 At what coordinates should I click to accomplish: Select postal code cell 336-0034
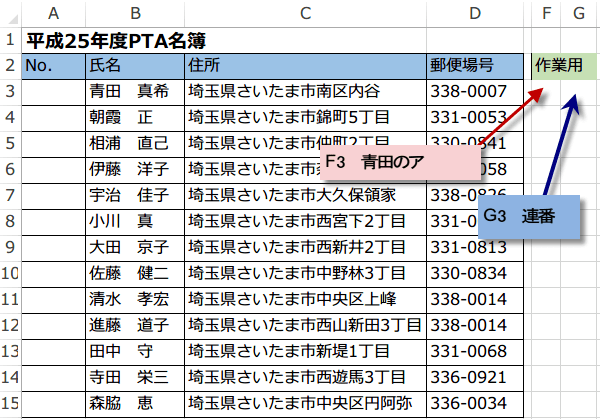click(x=475, y=404)
